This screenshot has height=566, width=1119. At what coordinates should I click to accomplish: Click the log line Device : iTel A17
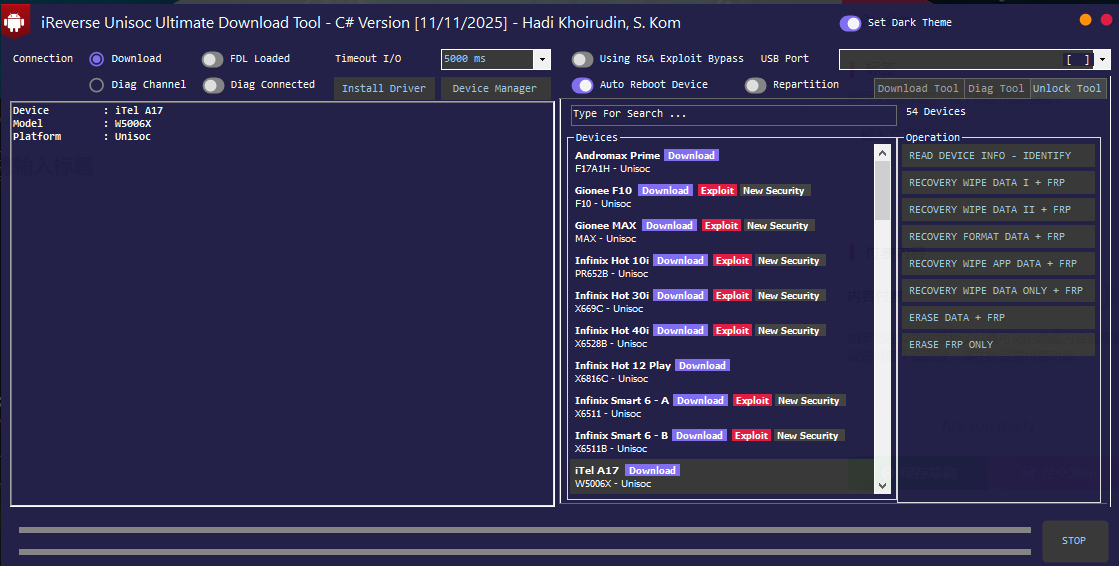click(88, 111)
